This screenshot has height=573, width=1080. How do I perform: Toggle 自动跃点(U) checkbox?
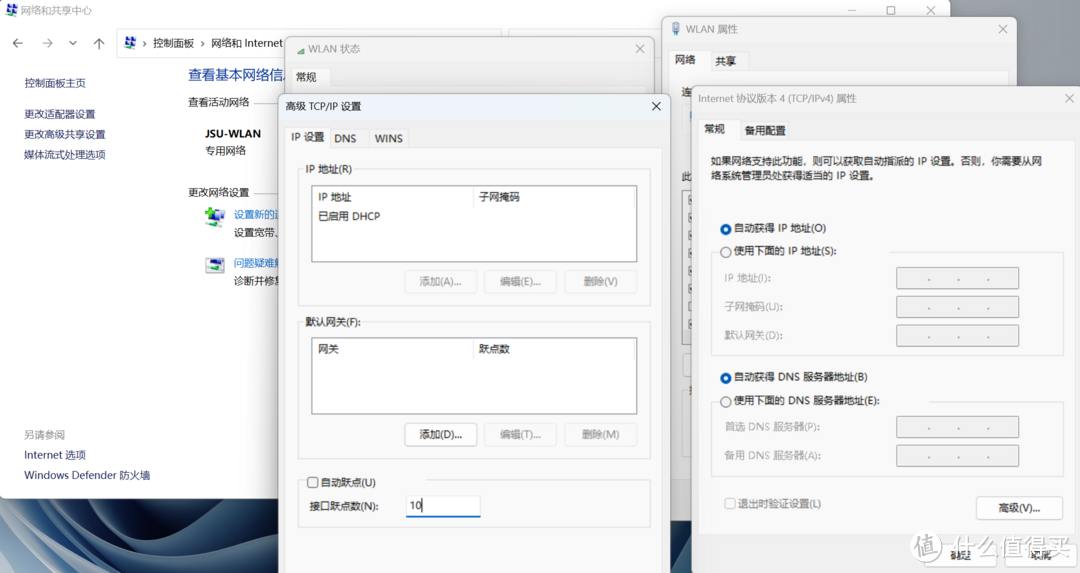pyautogui.click(x=313, y=483)
